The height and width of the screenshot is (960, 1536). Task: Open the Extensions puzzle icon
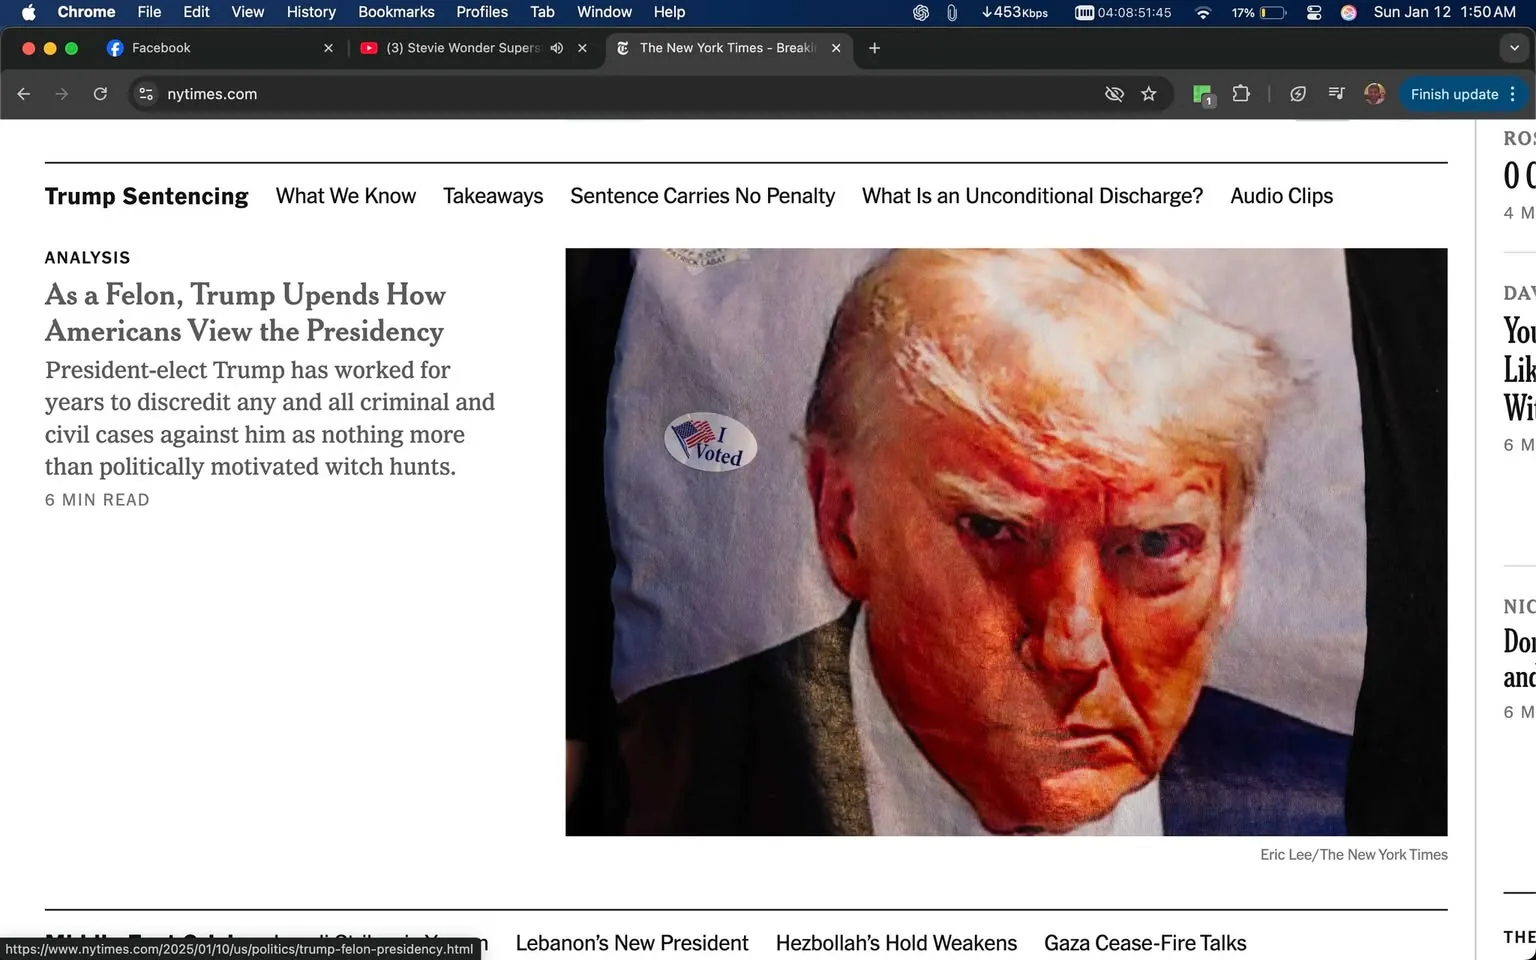point(1241,94)
